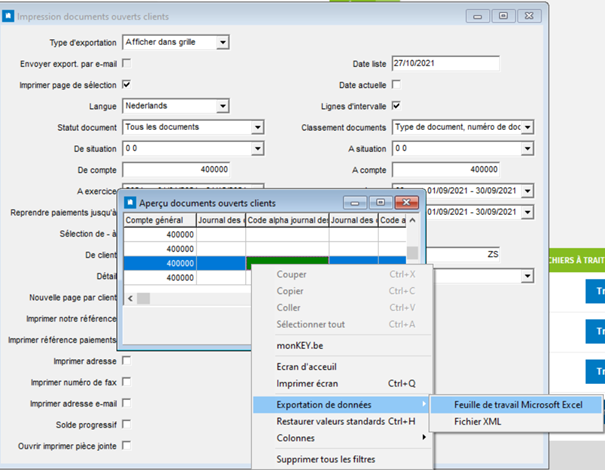Viewport: 605px width, 470px height.
Task: Maximize the Aperçu documents ouverts clients window
Action: [x=380, y=202]
